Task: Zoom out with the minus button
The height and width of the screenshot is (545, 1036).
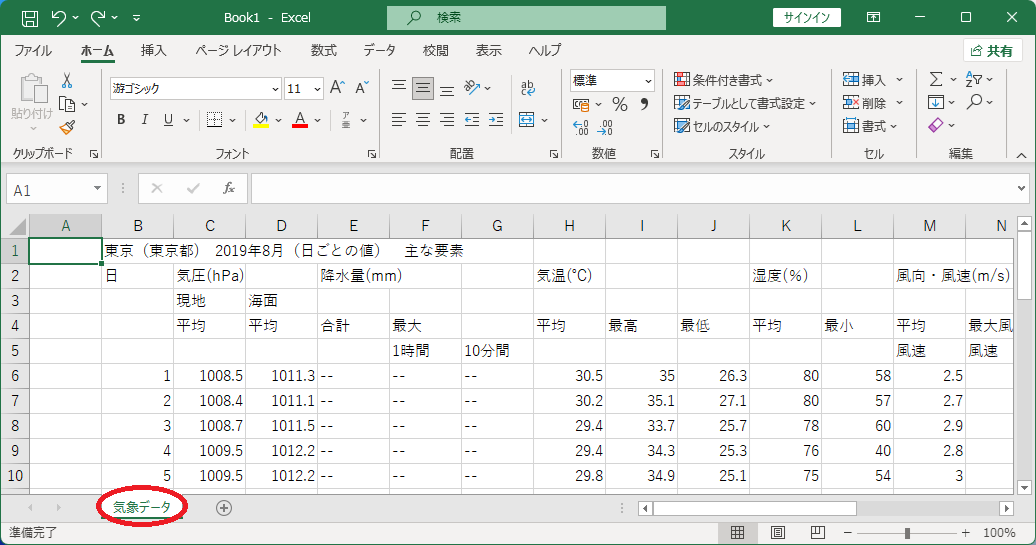Action: click(x=848, y=532)
